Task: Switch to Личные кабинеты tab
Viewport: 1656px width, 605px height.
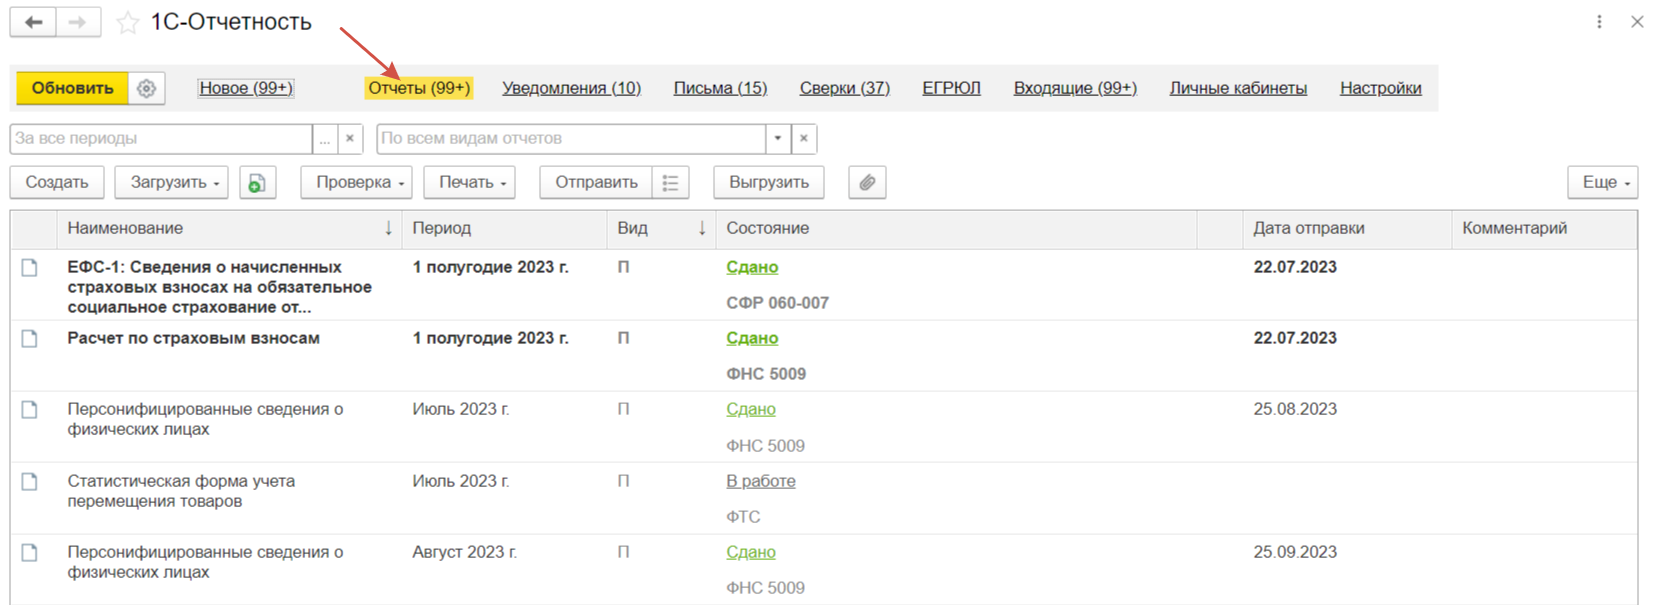Action: tap(1238, 88)
